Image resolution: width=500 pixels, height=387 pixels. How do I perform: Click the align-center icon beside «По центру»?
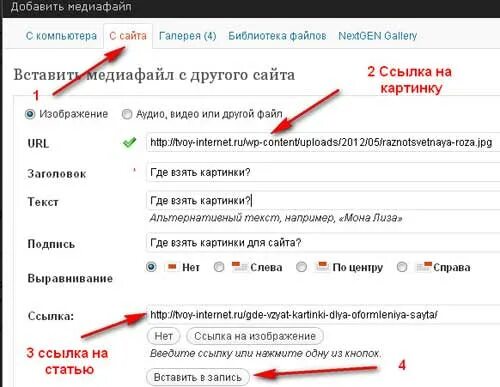coord(322,267)
